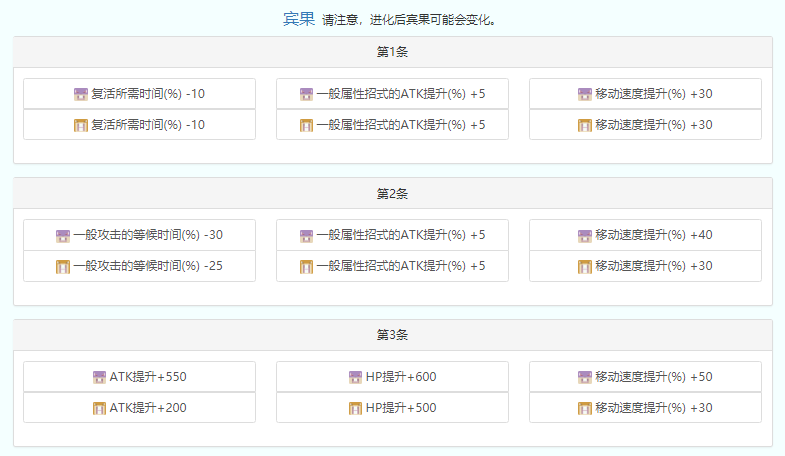
Task: Select the 第3条 panel header
Action: point(392,334)
